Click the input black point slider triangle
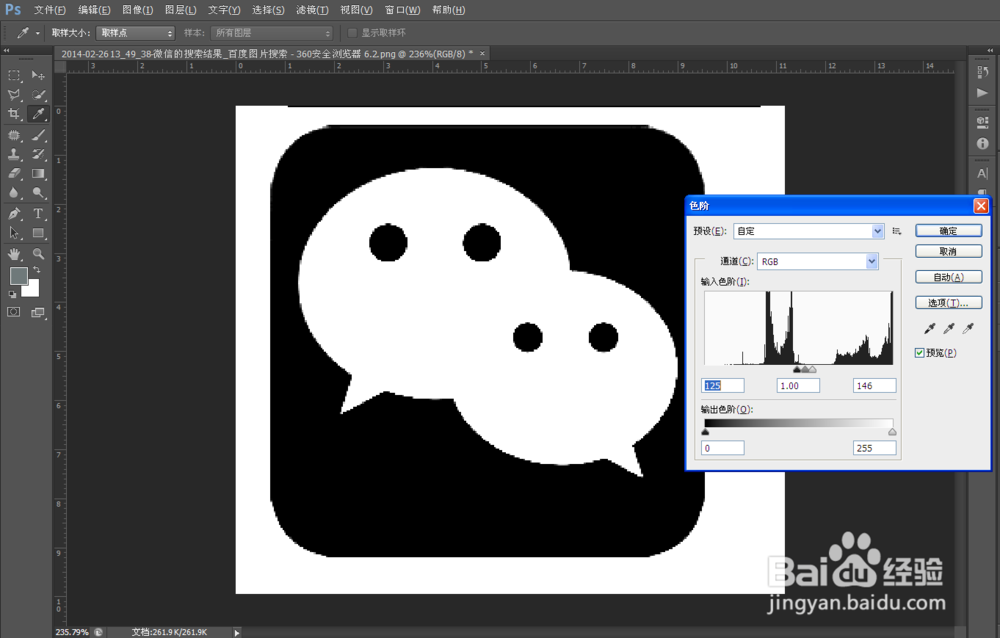Image resolution: width=1000 pixels, height=638 pixels. tap(797, 369)
